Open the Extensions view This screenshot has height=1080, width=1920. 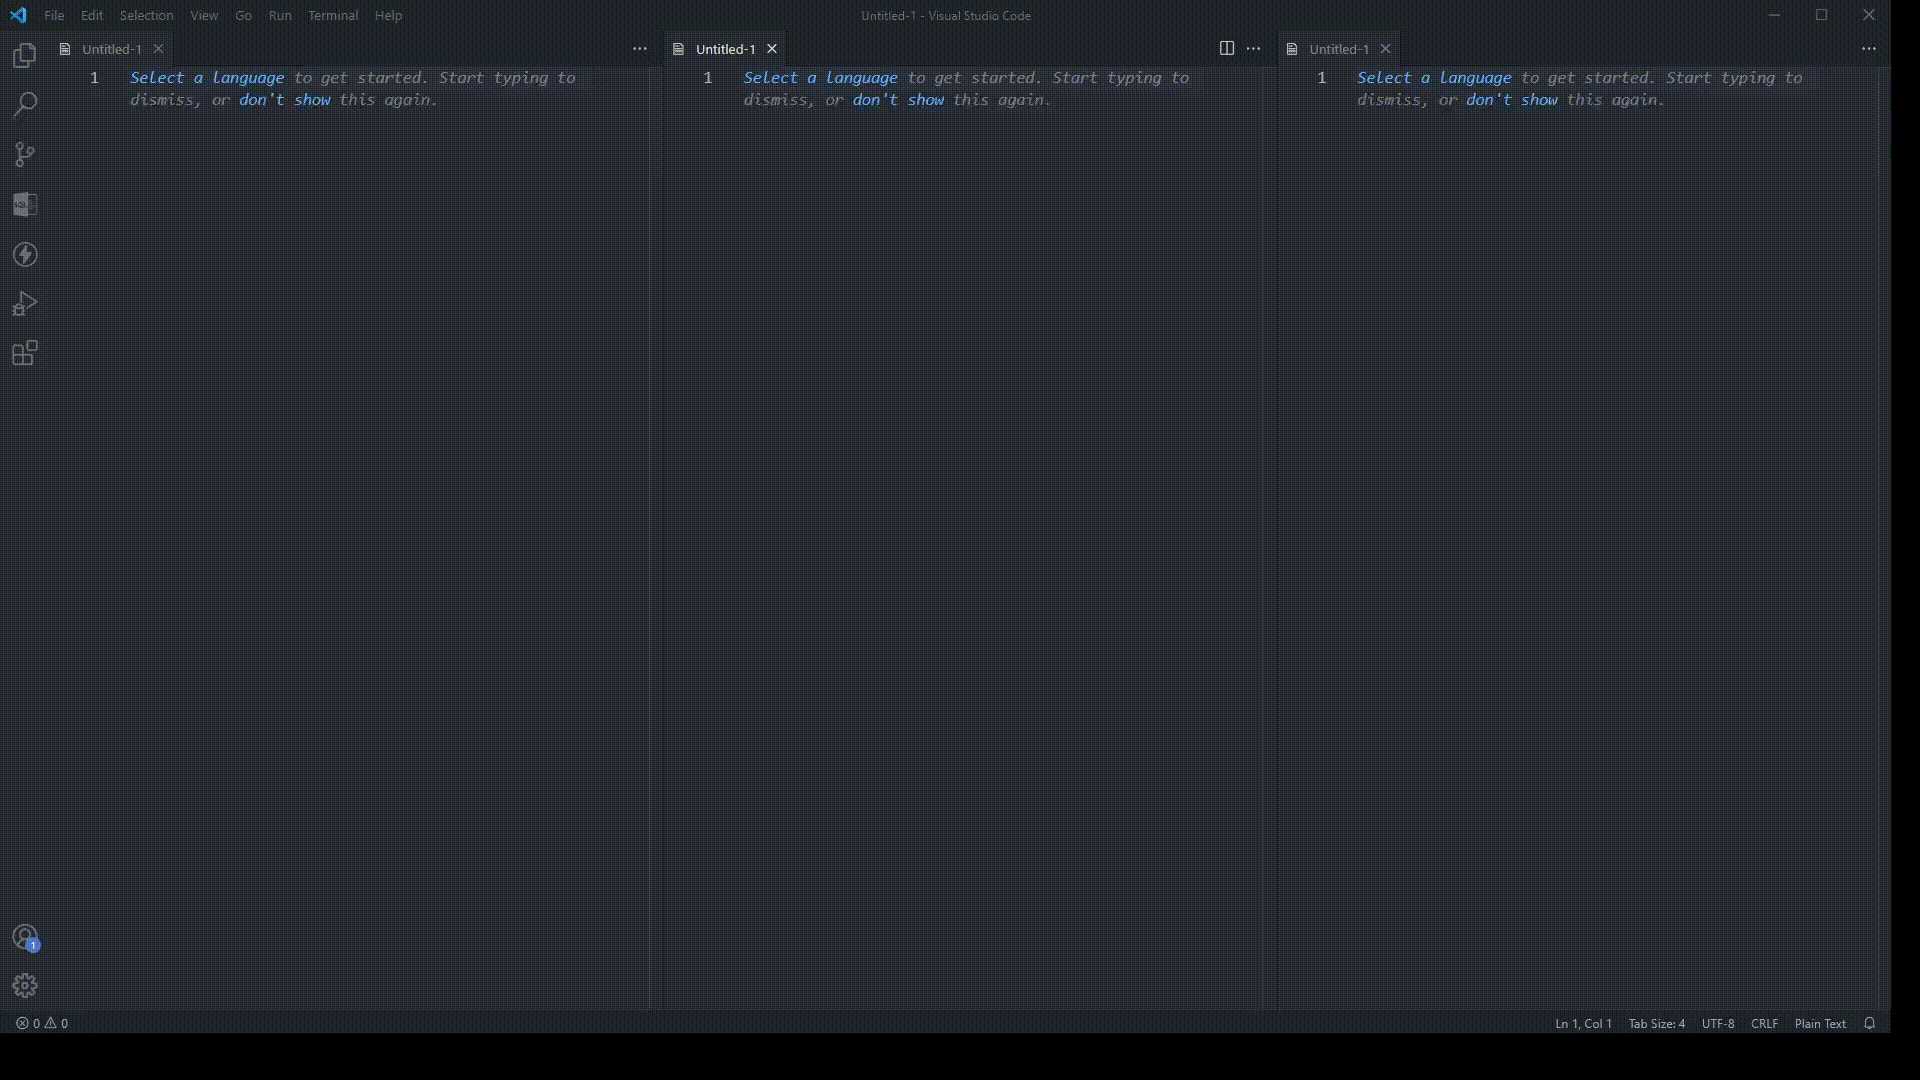[25, 353]
